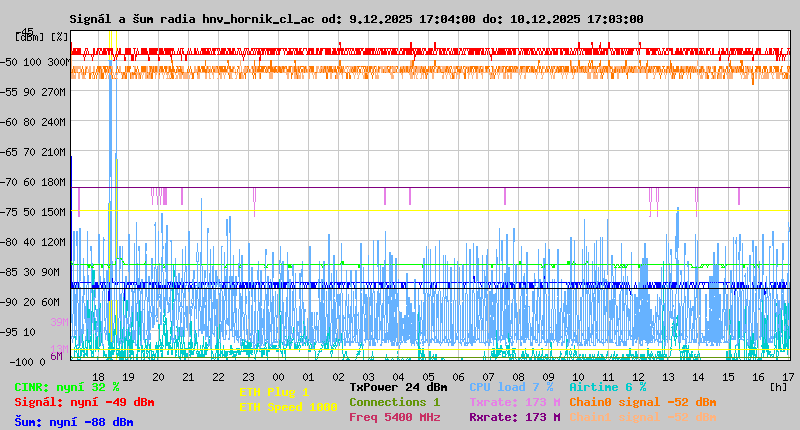
Task: Select the CPU load legend entry
Action: pos(511,387)
